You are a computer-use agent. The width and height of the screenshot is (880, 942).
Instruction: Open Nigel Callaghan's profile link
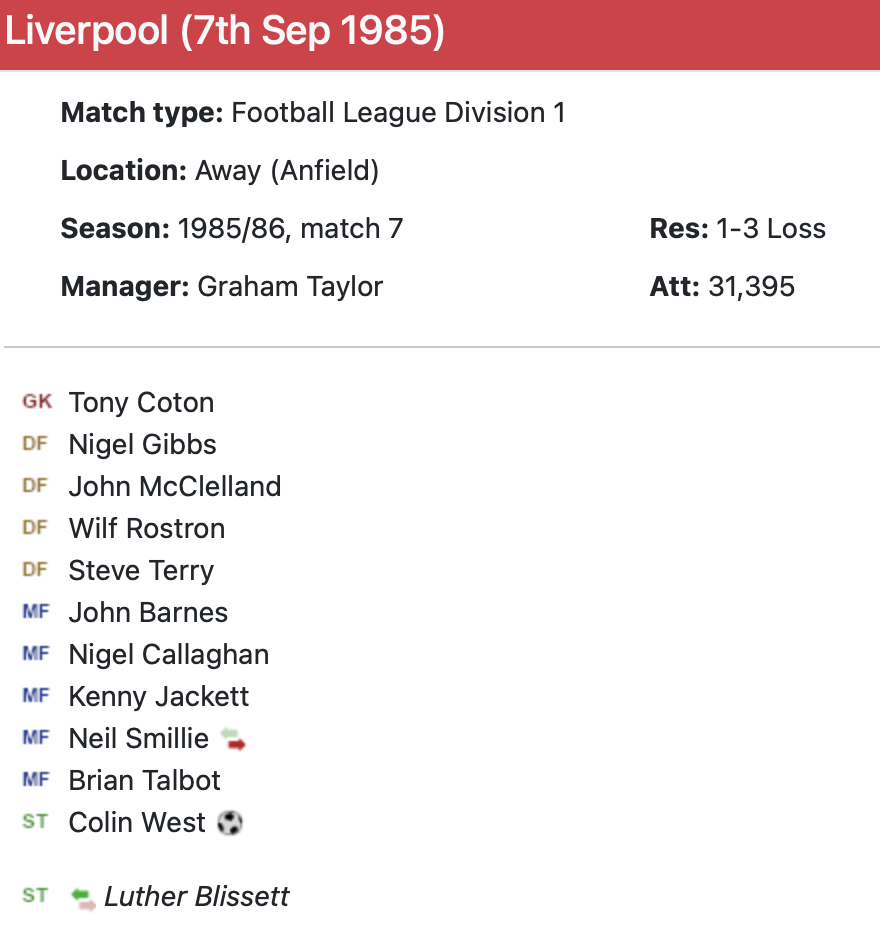pyautogui.click(x=169, y=655)
